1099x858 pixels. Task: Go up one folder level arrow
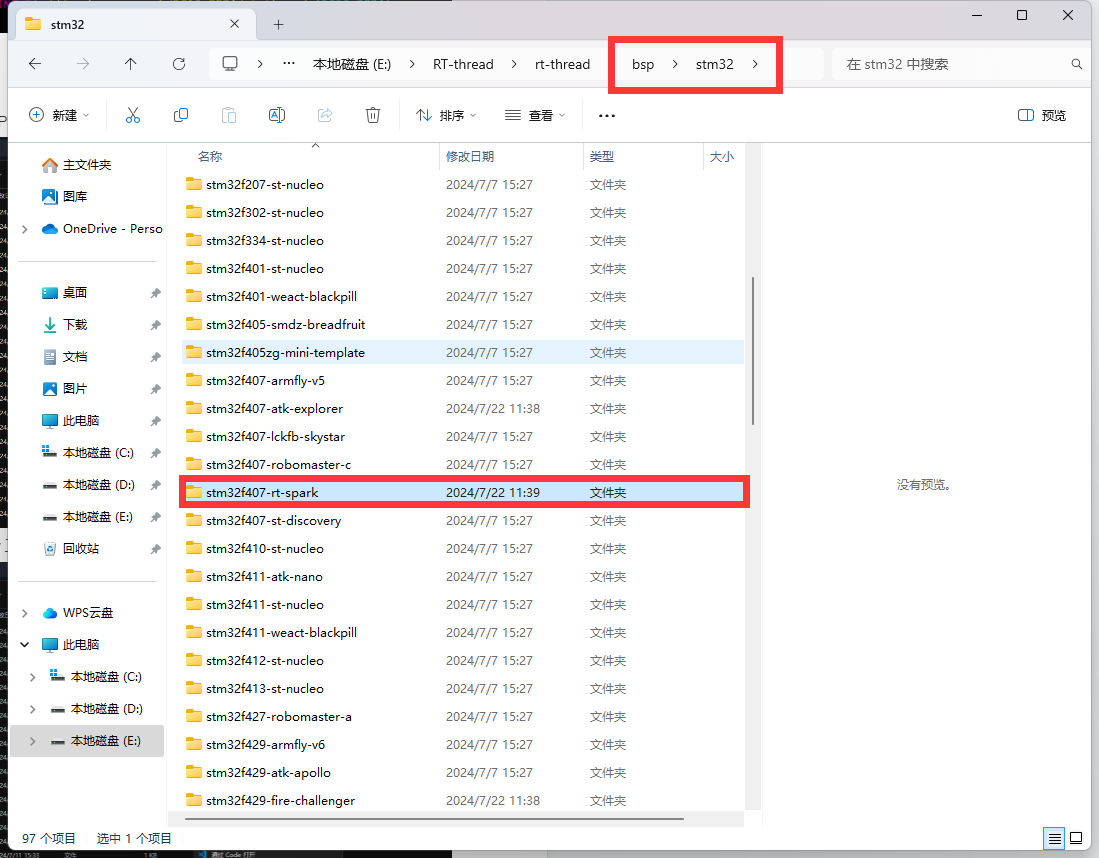[x=130, y=64]
